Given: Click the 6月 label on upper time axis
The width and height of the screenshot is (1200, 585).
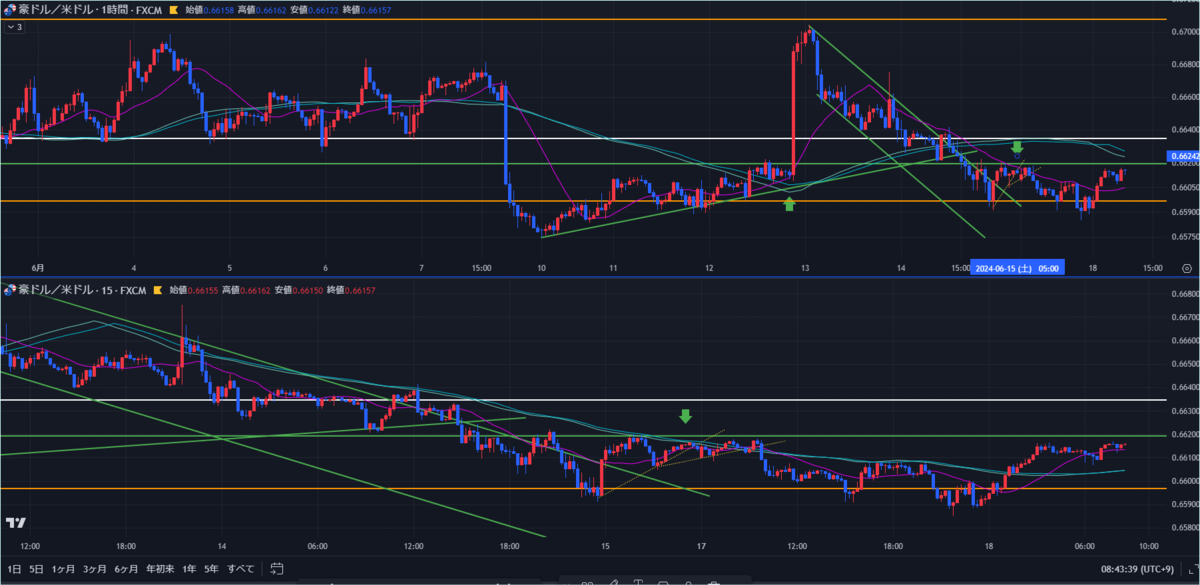Looking at the screenshot, I should (x=36, y=268).
